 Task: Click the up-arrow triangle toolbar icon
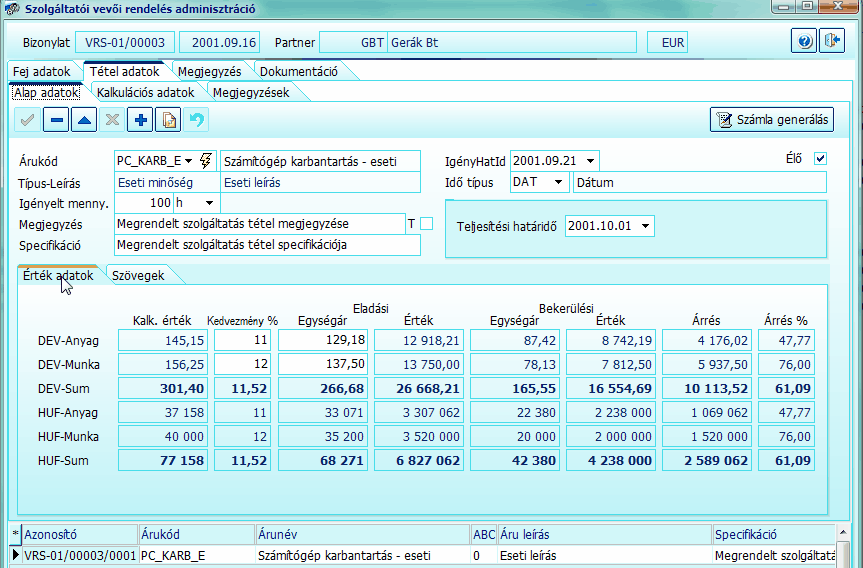84,119
